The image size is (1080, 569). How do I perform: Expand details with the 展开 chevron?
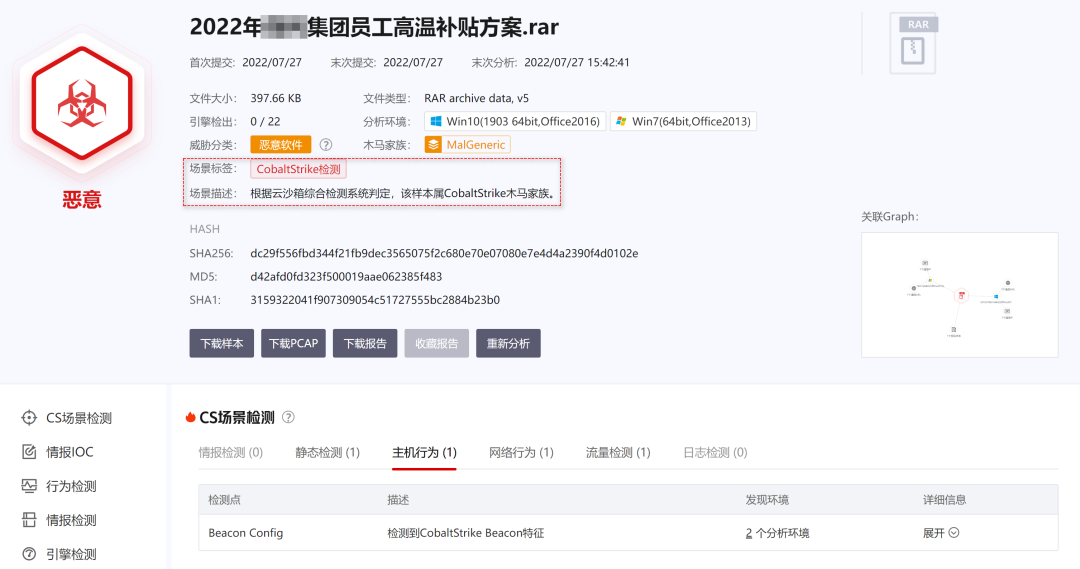(954, 532)
